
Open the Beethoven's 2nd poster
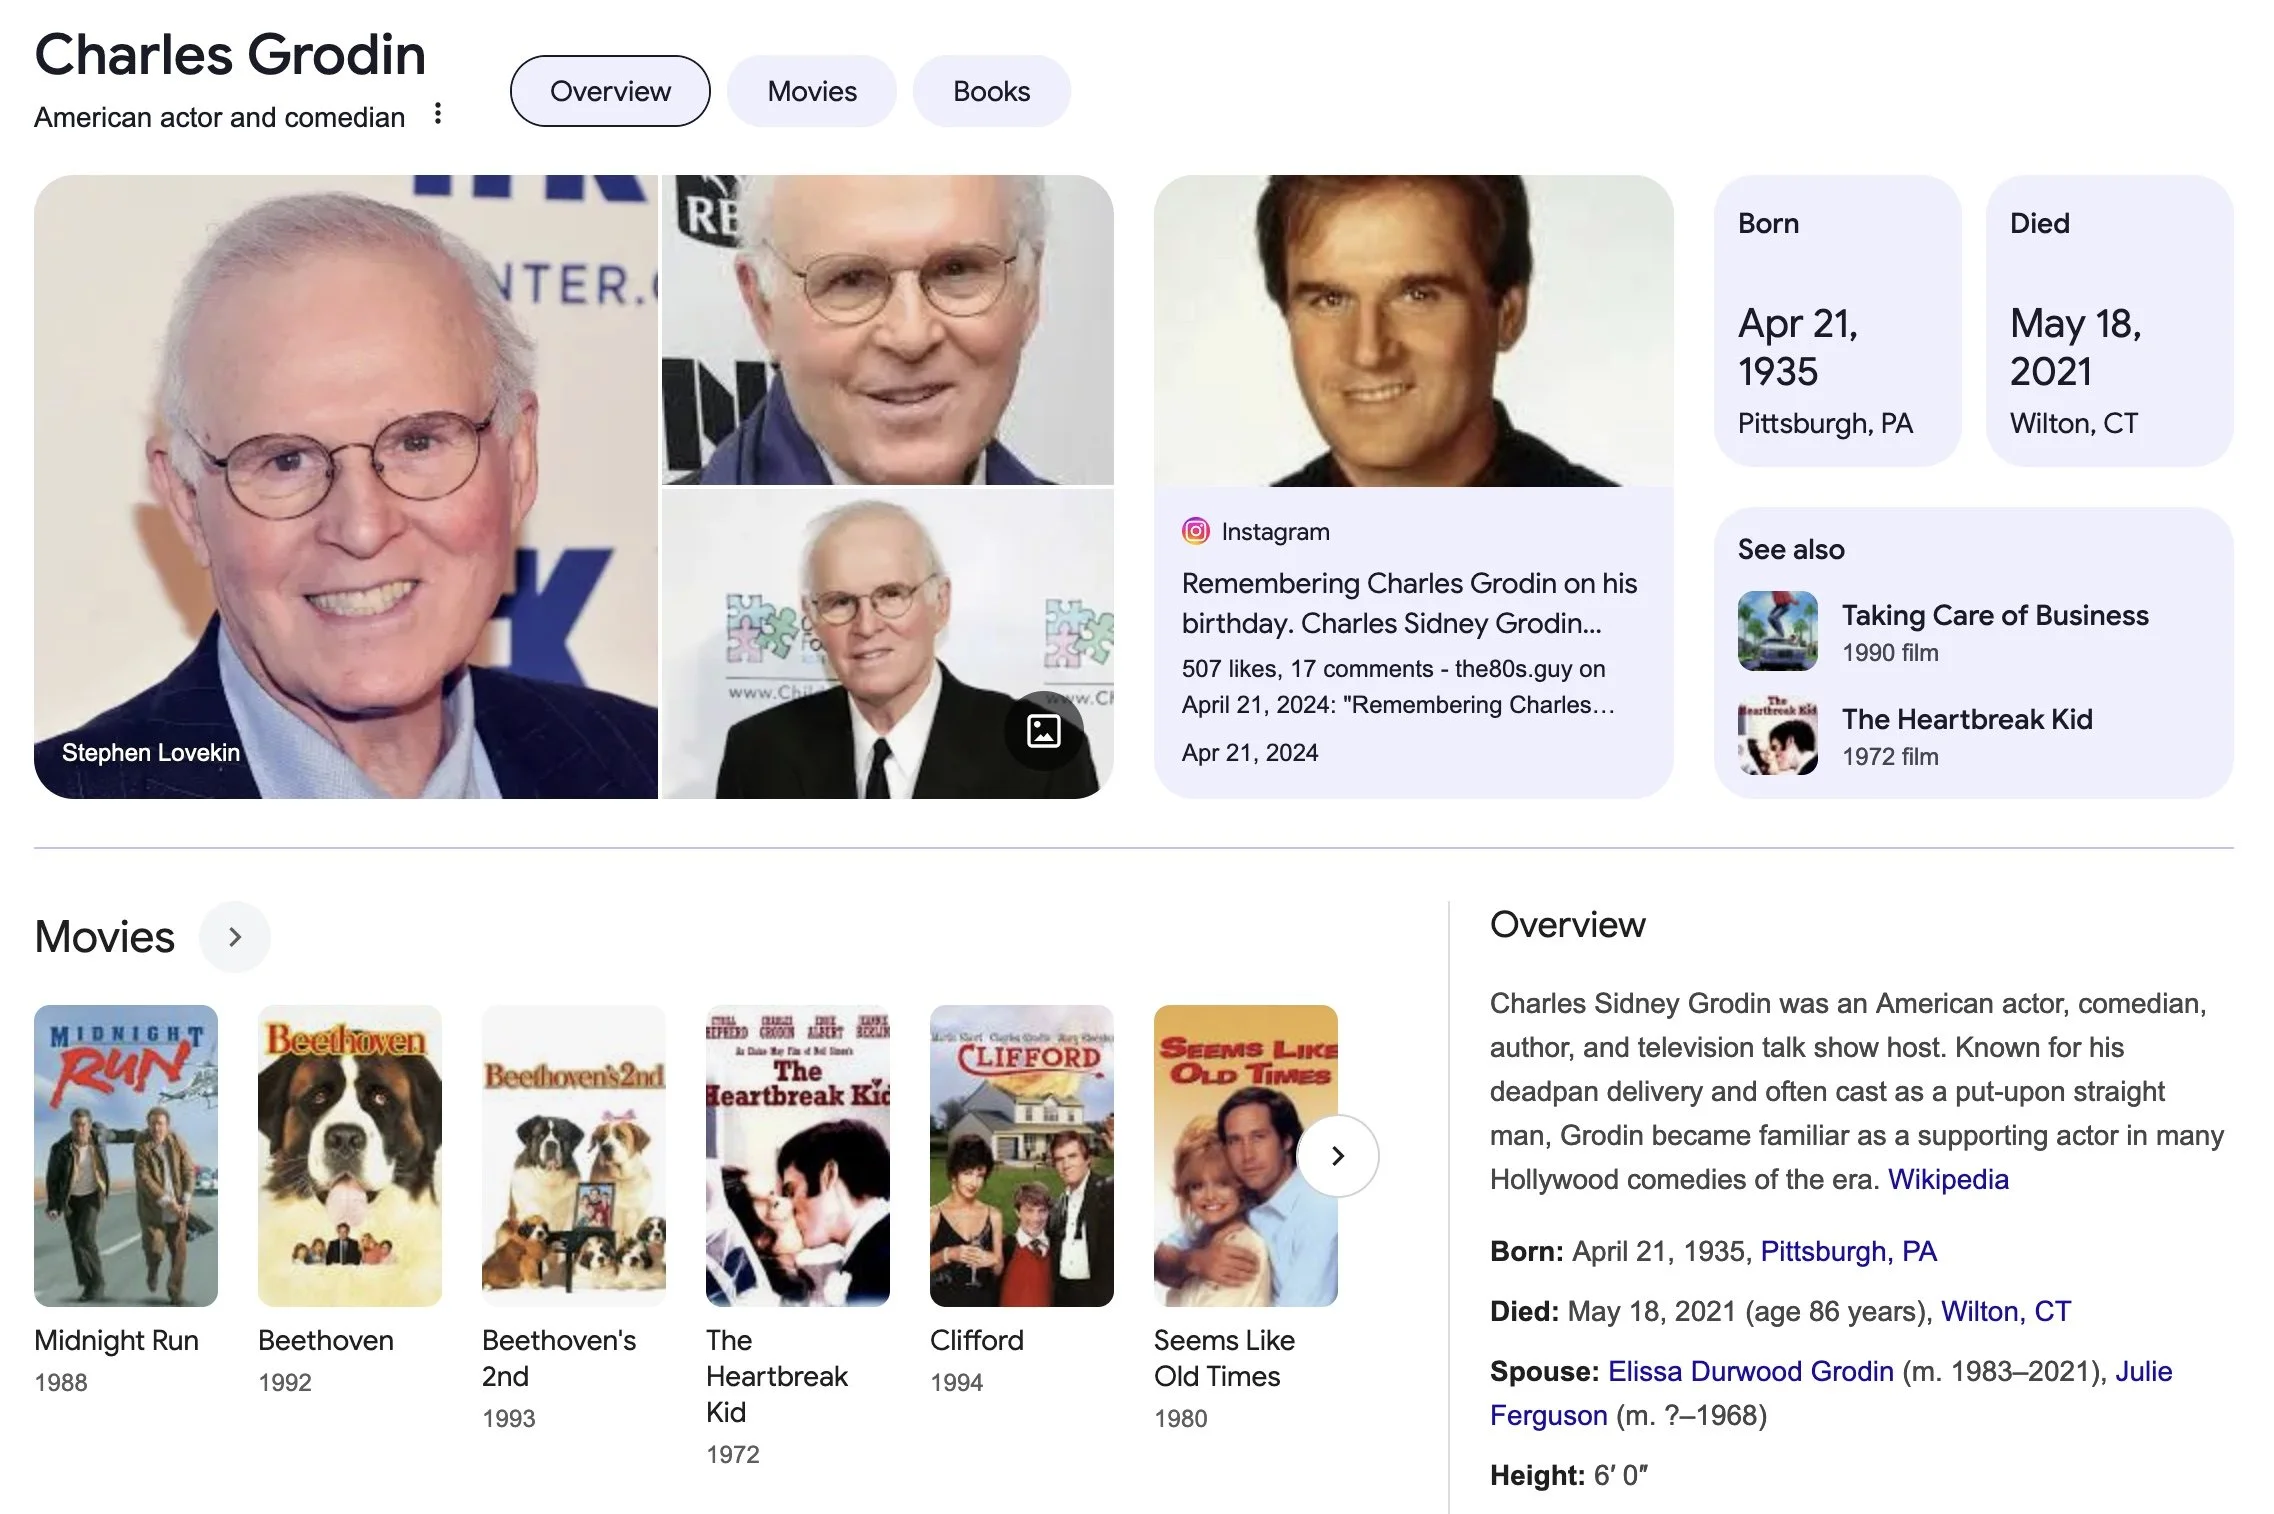(x=574, y=1156)
